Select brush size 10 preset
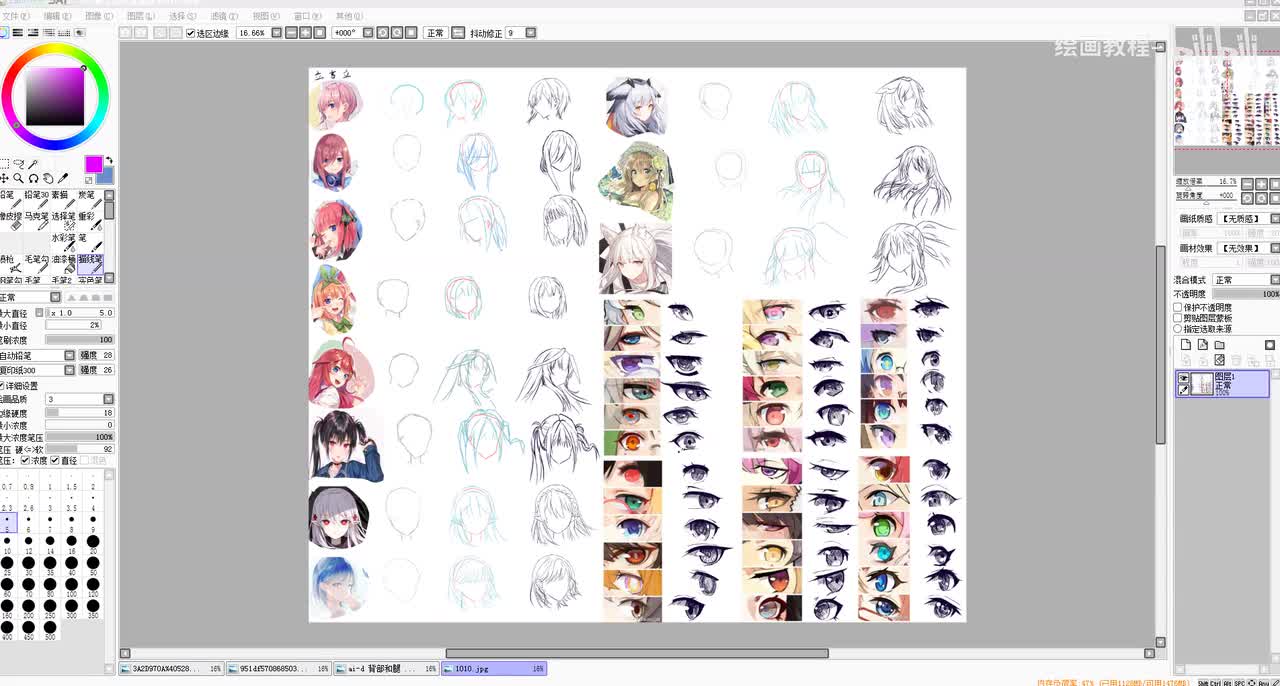Image resolution: width=1280 pixels, height=686 pixels. (x=7, y=545)
